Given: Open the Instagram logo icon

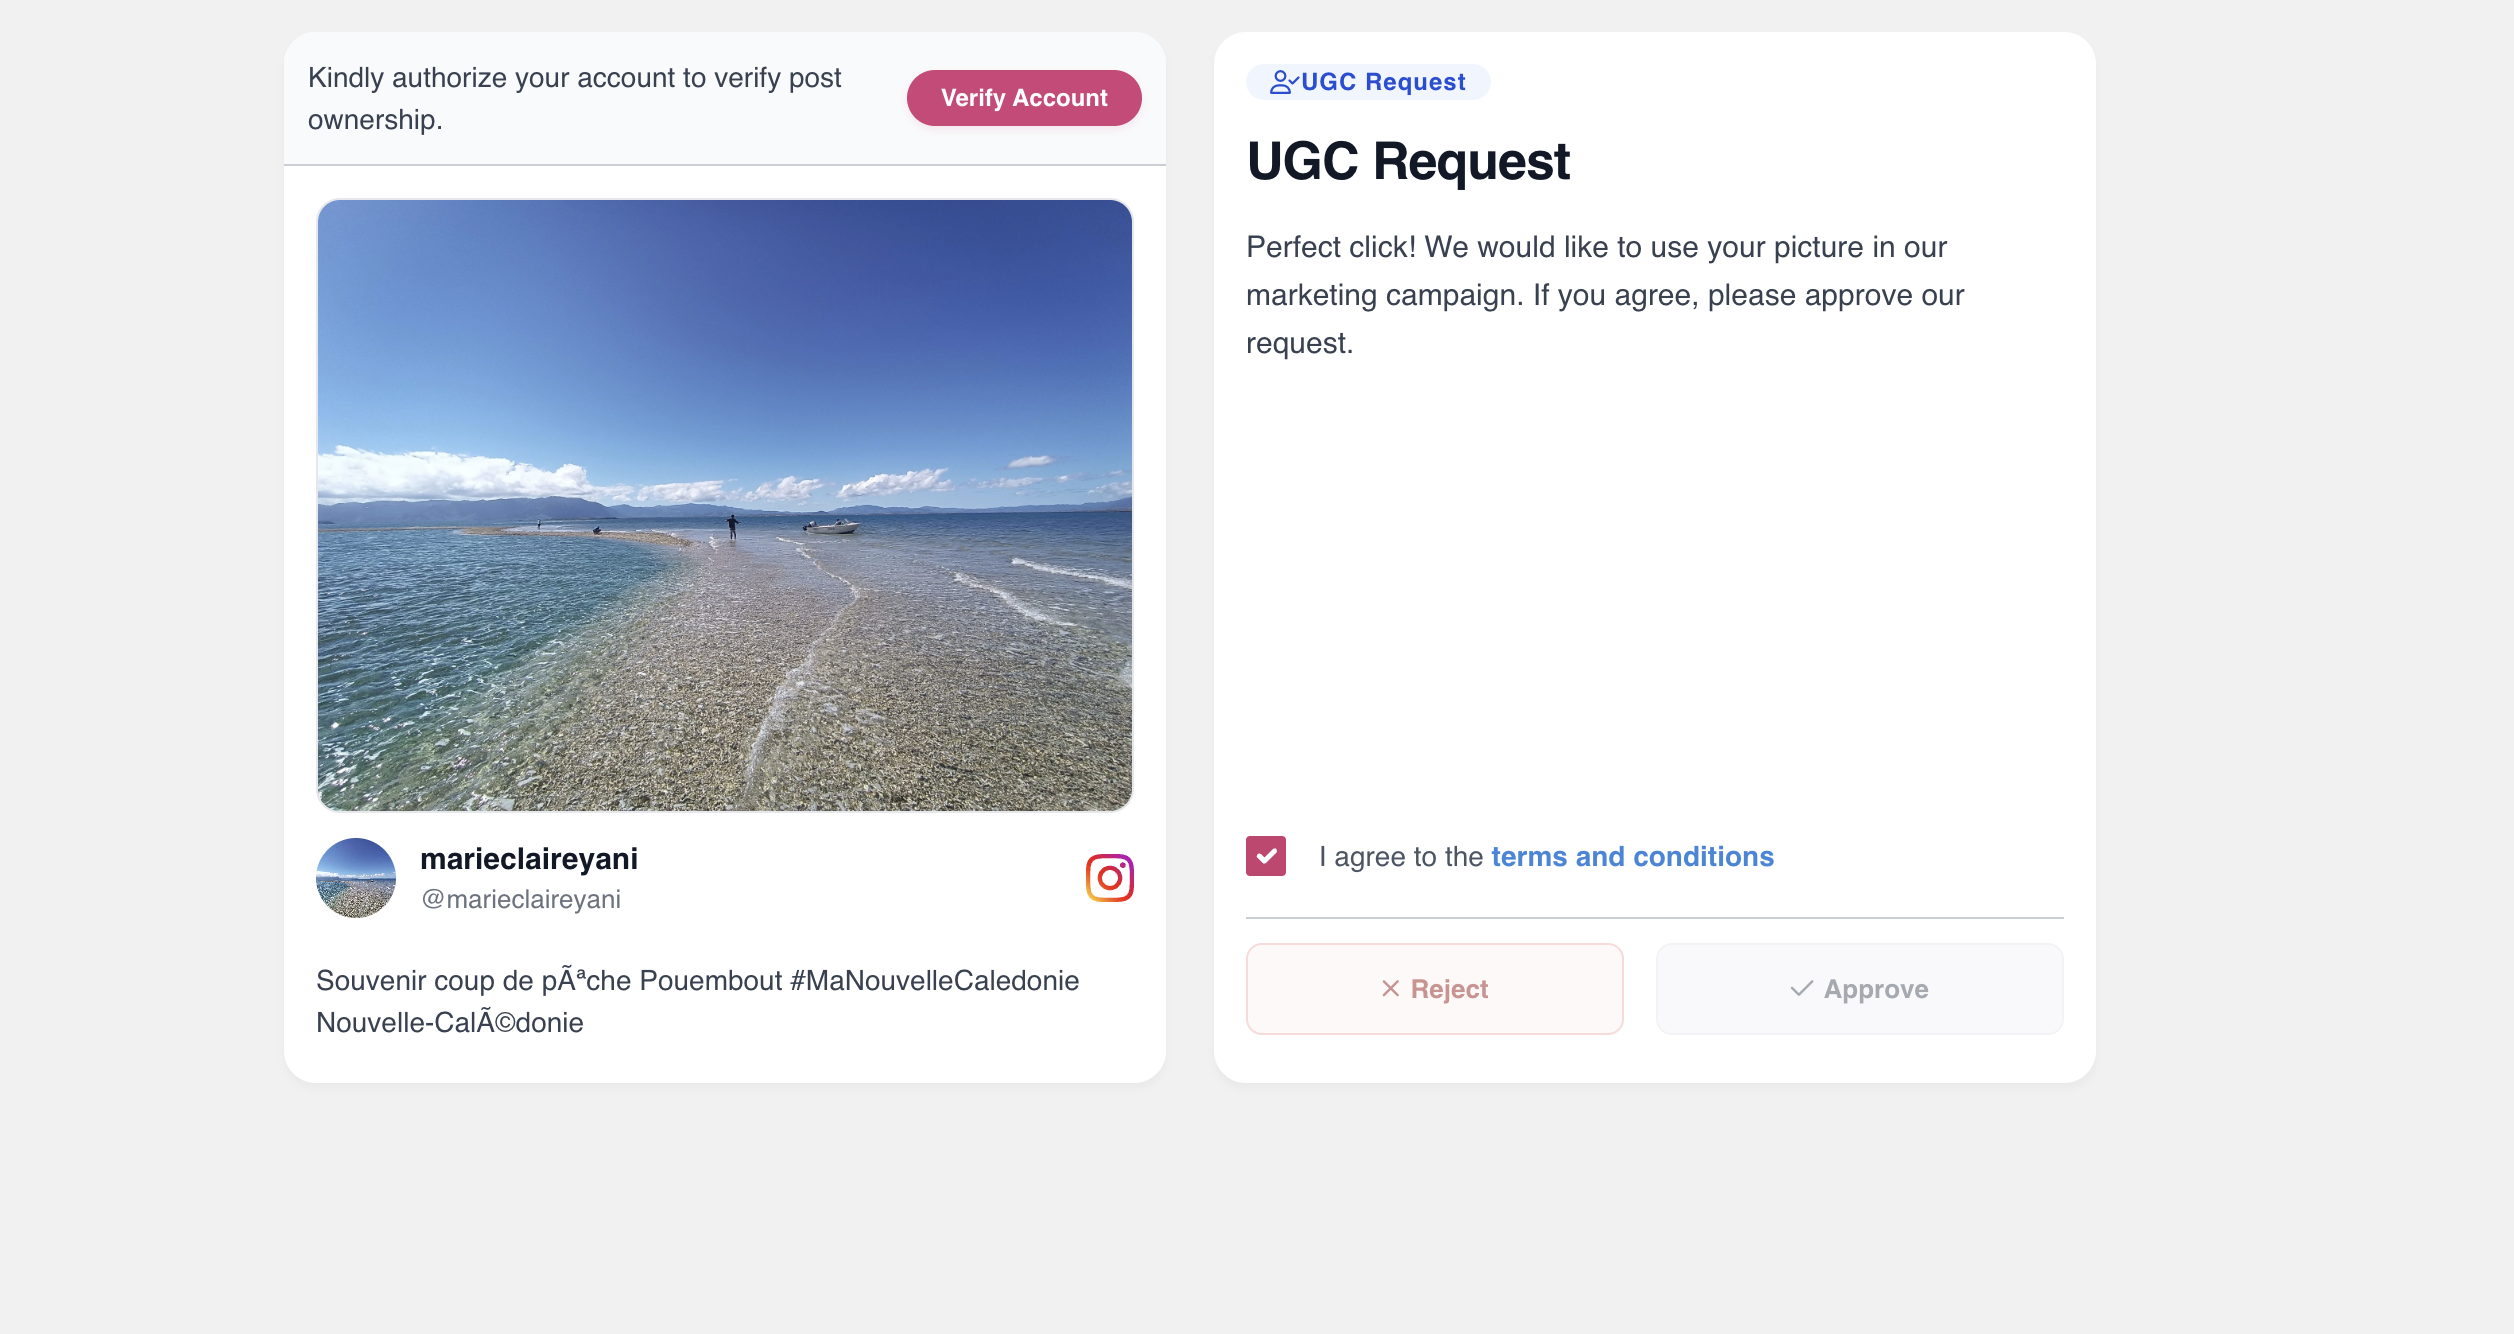Looking at the screenshot, I should pos(1110,878).
